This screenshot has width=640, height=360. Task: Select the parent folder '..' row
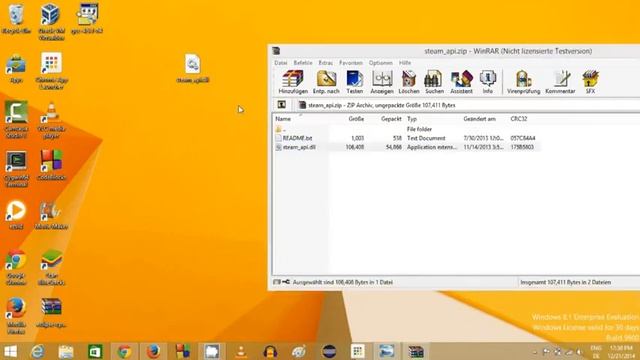(x=407, y=129)
